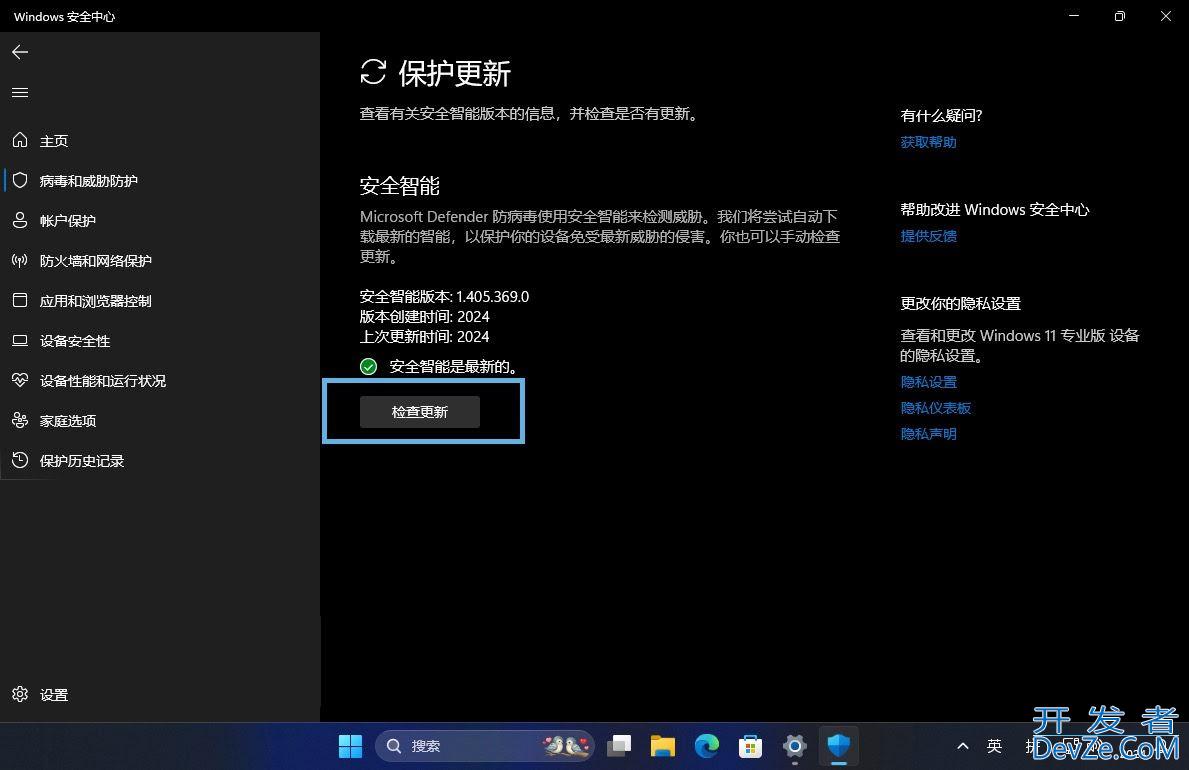Viewport: 1189px width, 770px height.
Task: Click Windows Security shield in taskbar
Action: pos(839,746)
